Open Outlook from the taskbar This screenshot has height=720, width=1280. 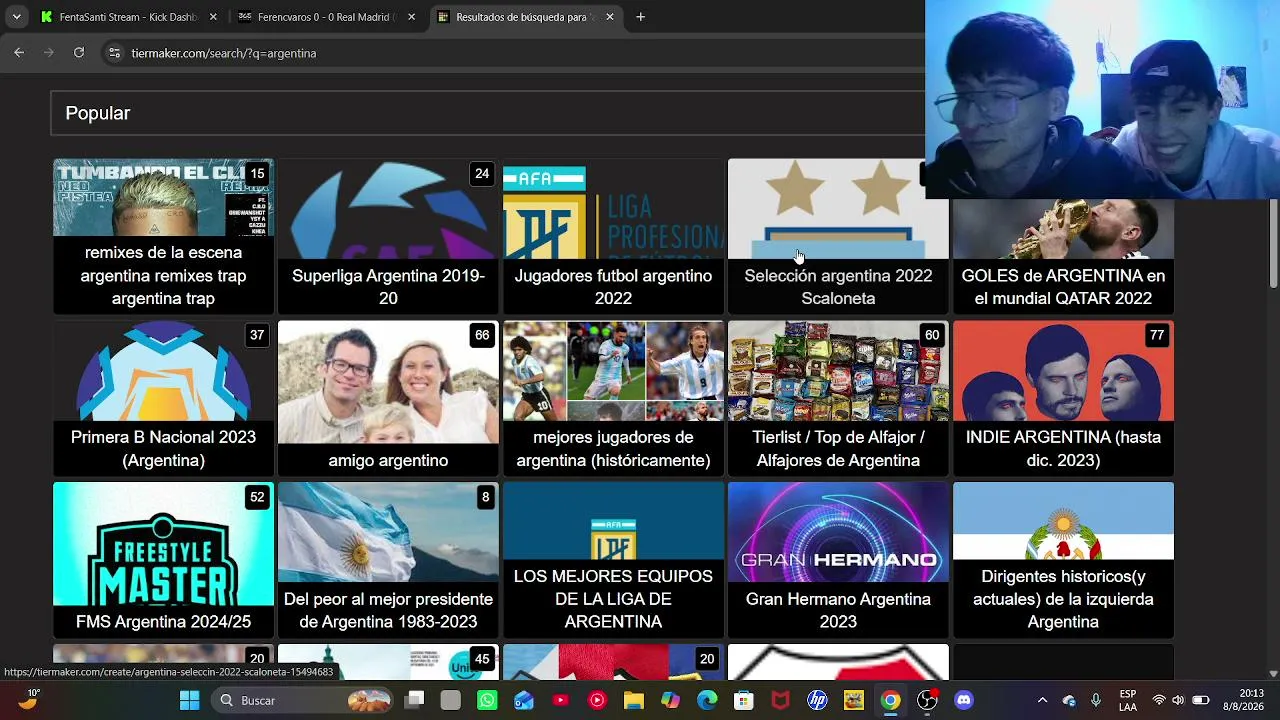coord(524,700)
